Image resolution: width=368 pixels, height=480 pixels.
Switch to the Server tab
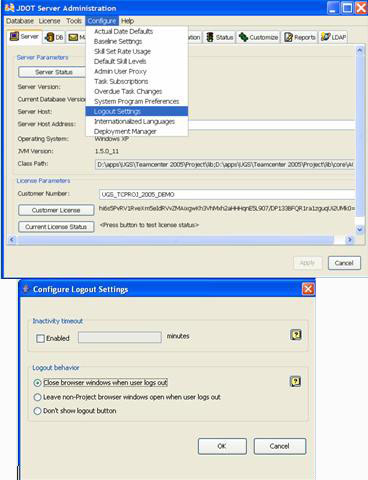coord(24,37)
